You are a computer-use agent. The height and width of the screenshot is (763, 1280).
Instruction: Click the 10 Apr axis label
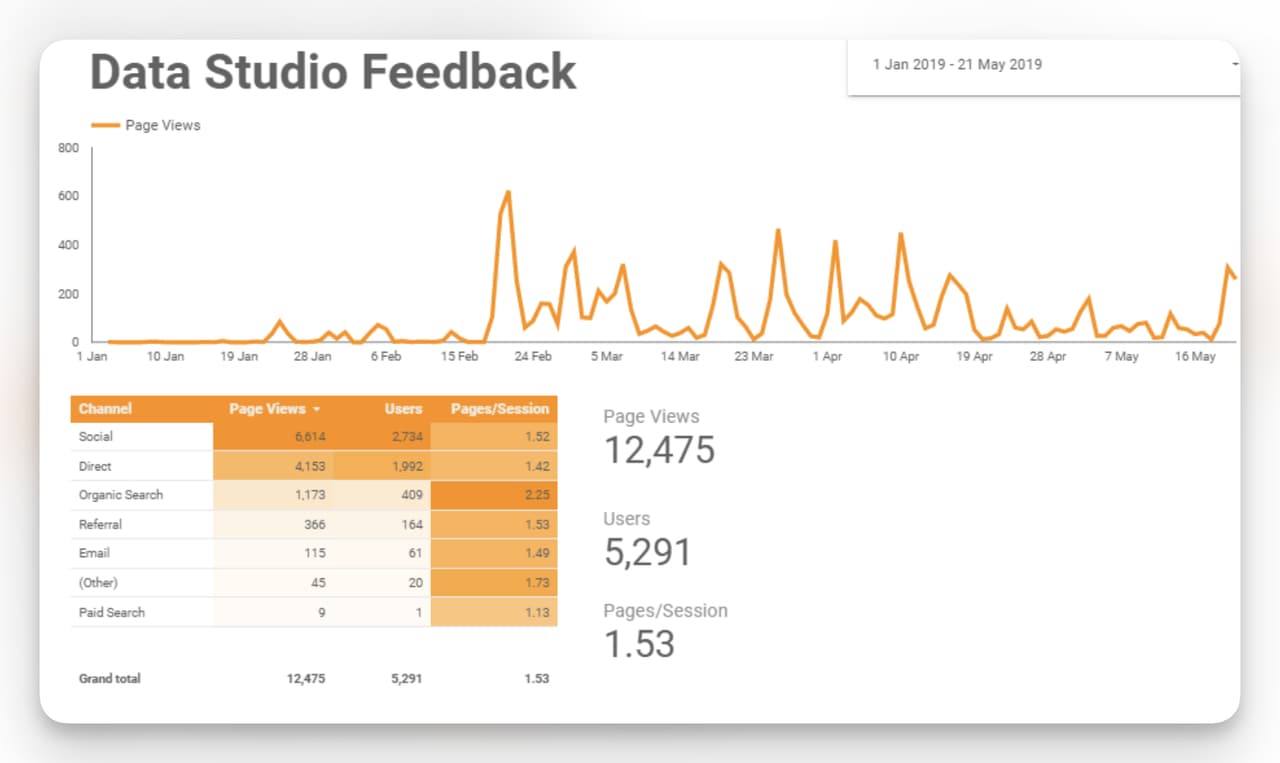coord(901,356)
